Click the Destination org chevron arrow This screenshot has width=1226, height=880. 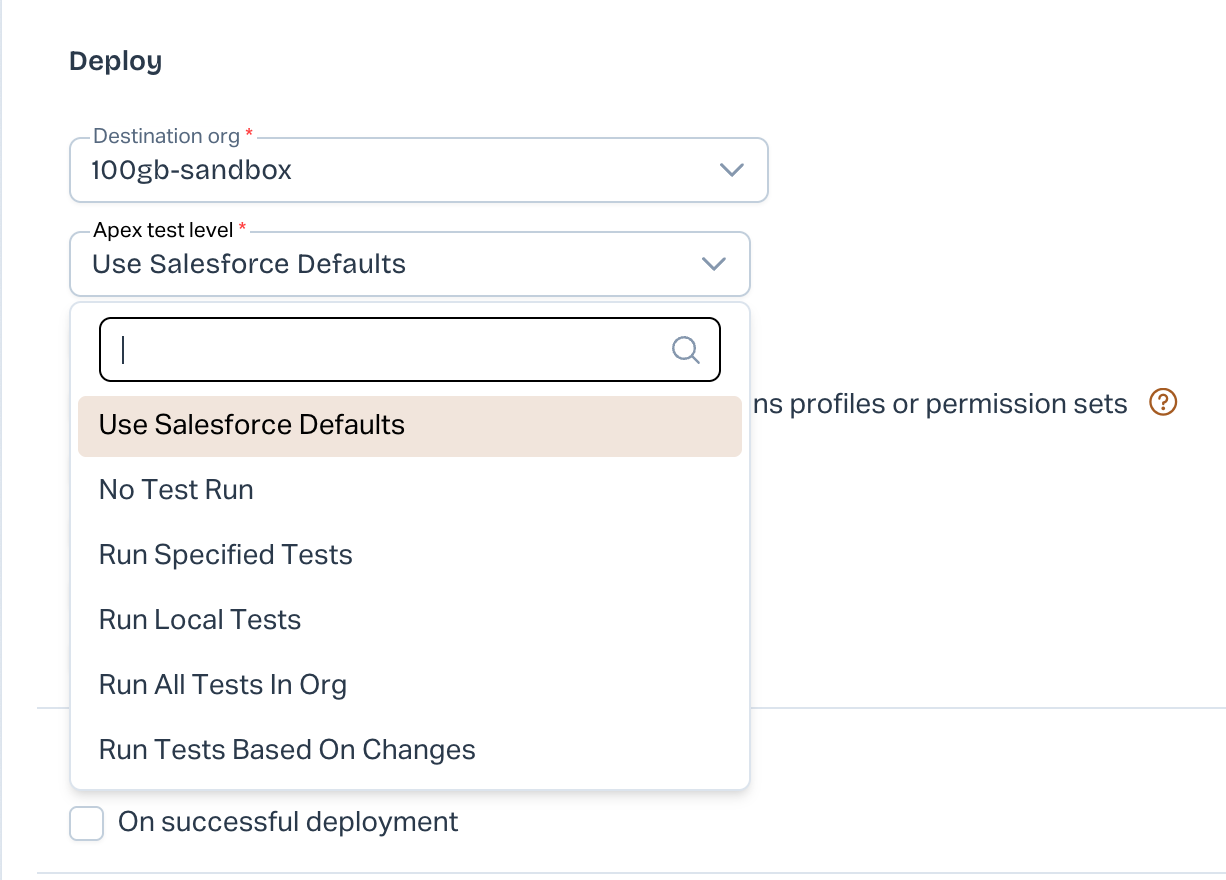(x=732, y=170)
